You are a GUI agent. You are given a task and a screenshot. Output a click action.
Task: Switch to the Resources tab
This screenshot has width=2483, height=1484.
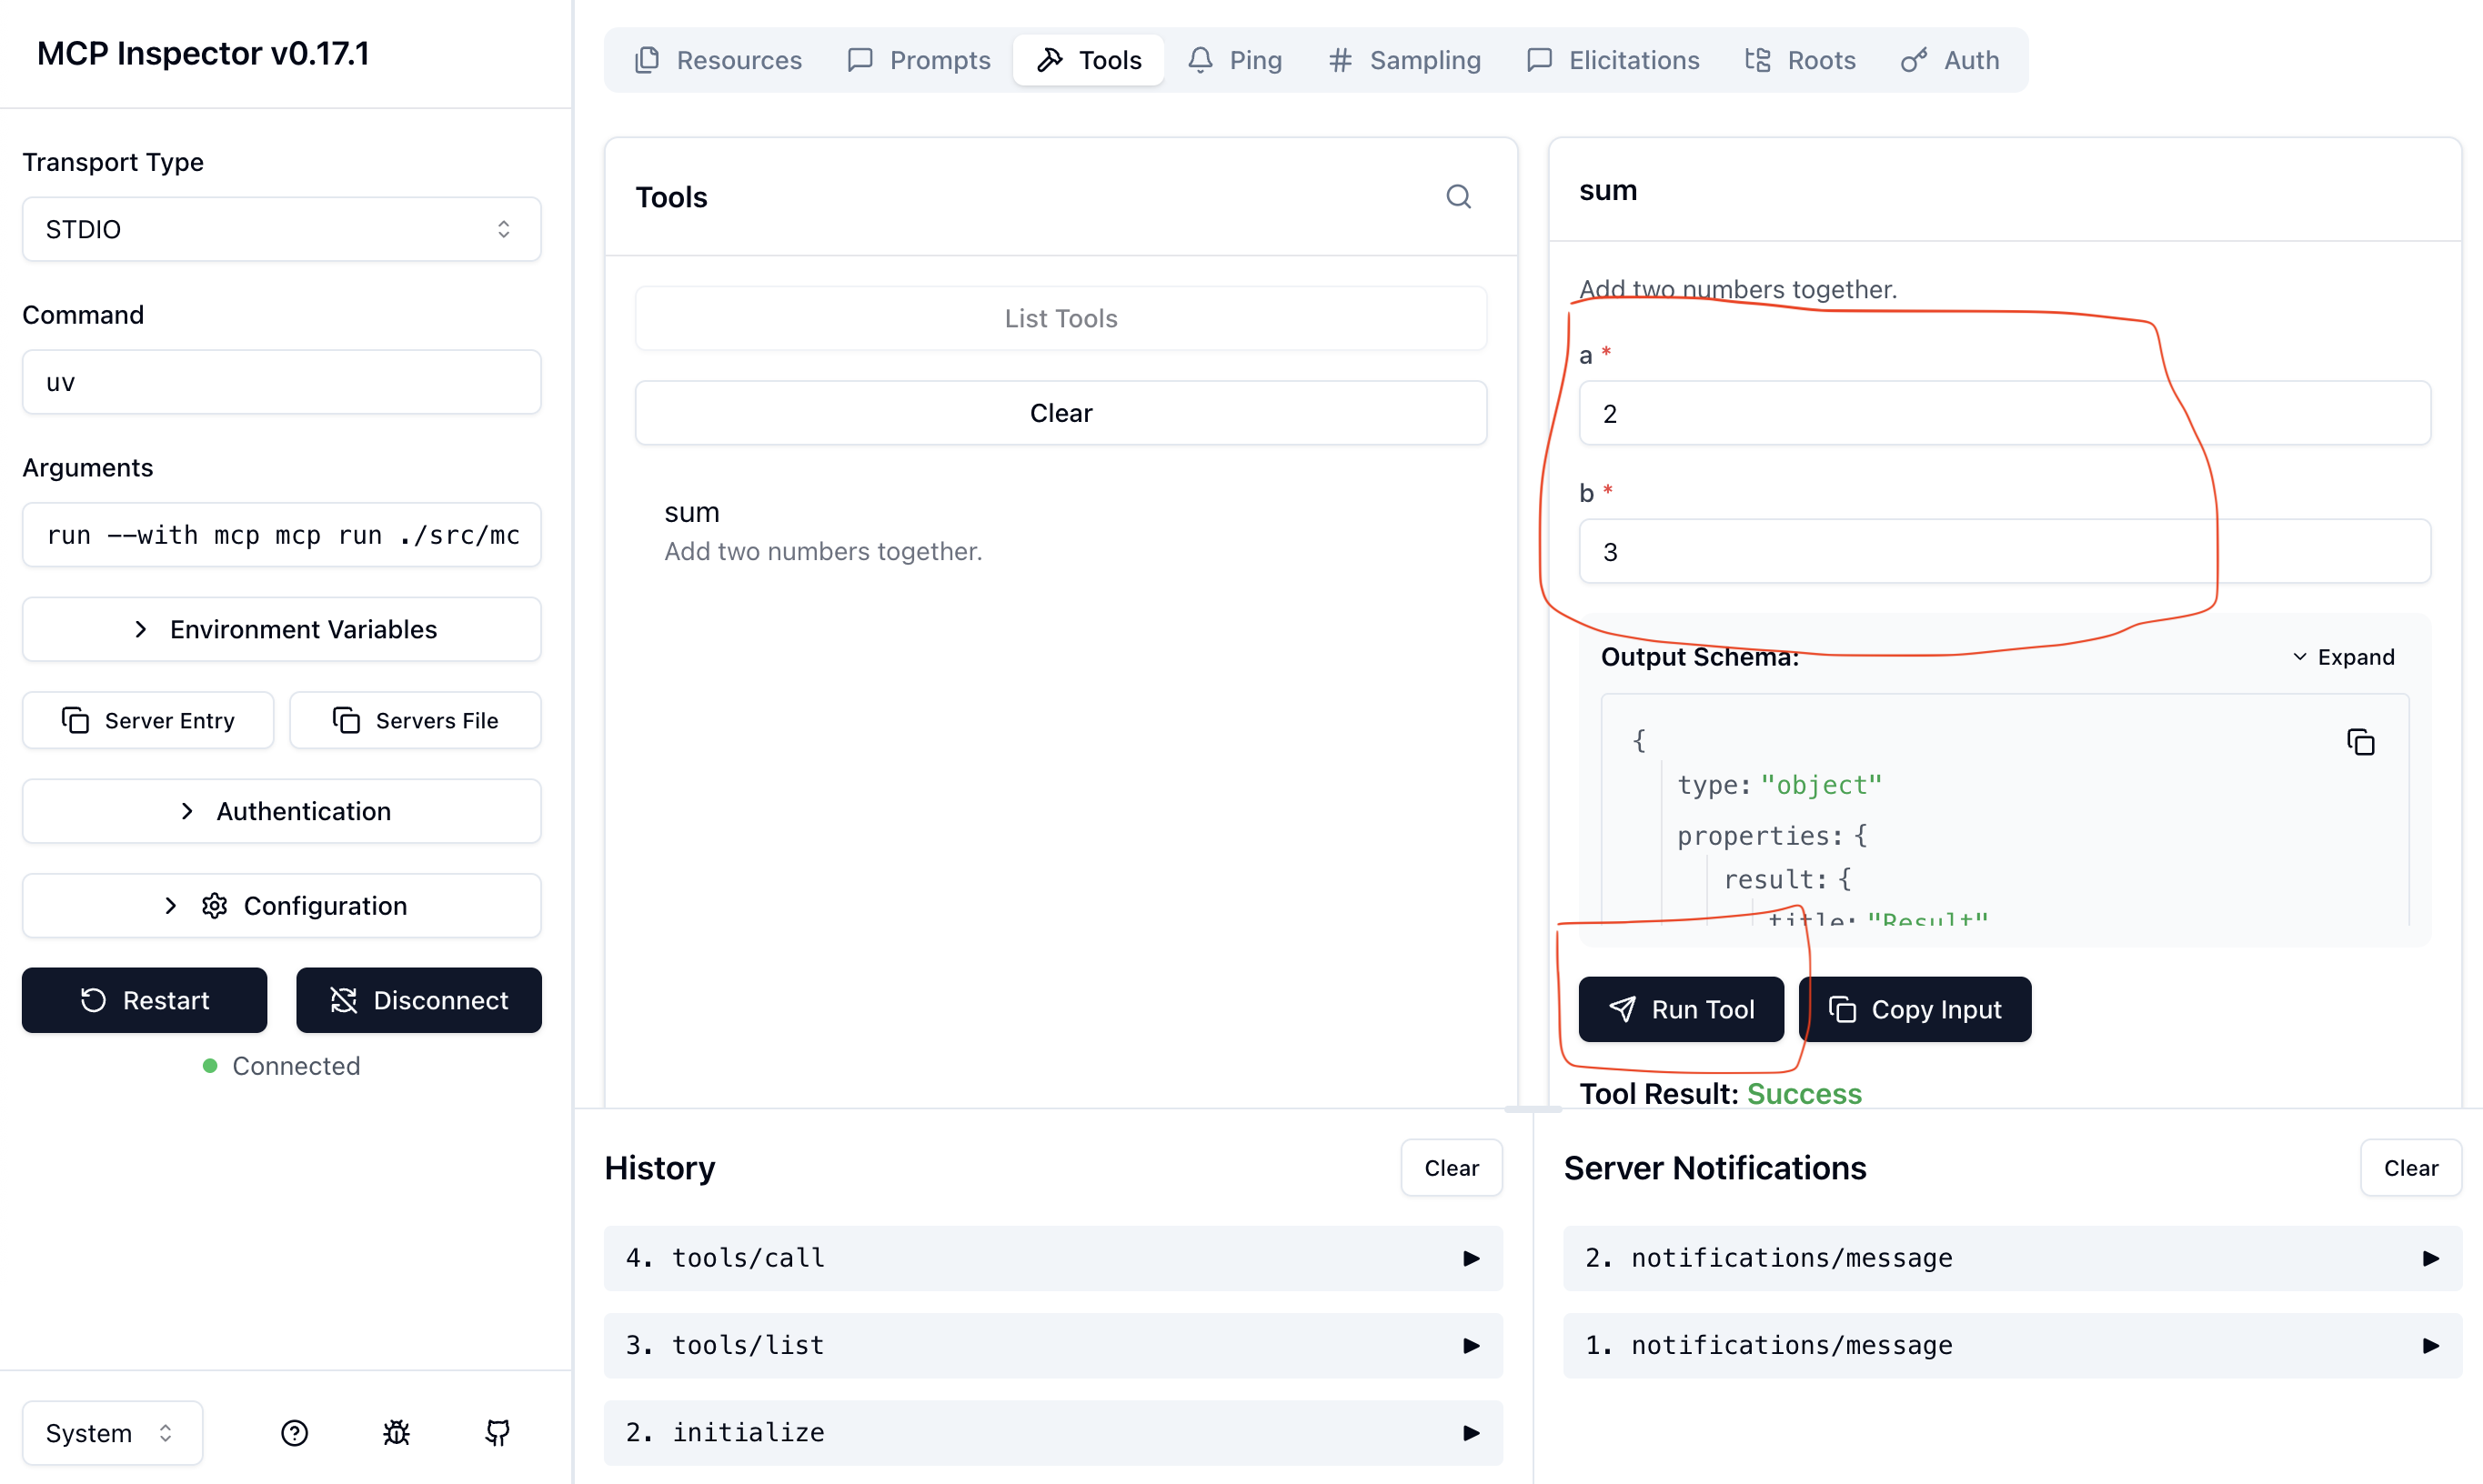click(x=718, y=60)
